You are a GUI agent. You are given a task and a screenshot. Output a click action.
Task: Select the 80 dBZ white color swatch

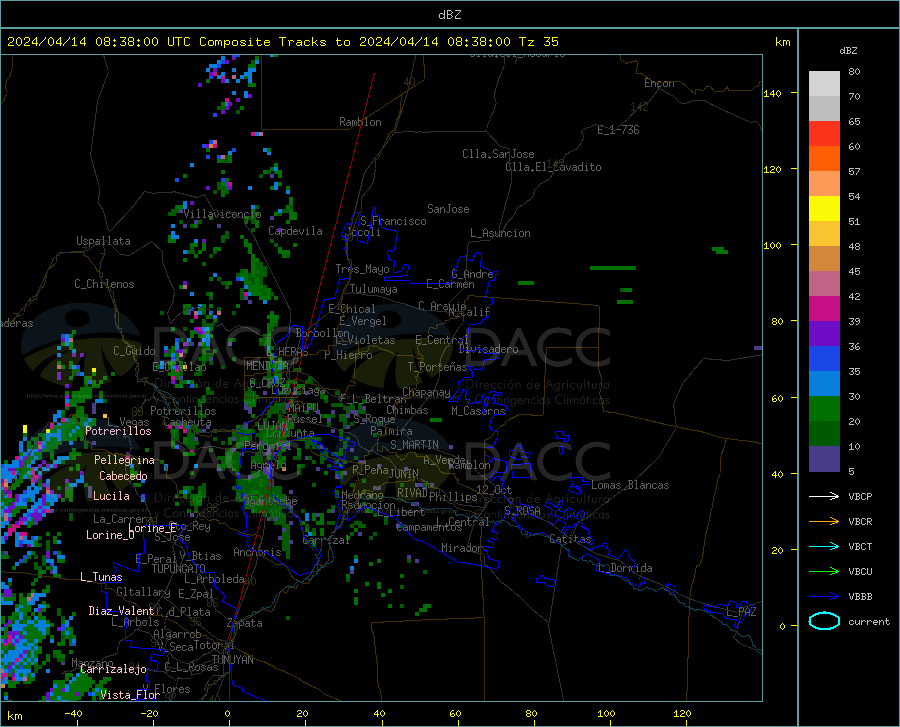[824, 84]
